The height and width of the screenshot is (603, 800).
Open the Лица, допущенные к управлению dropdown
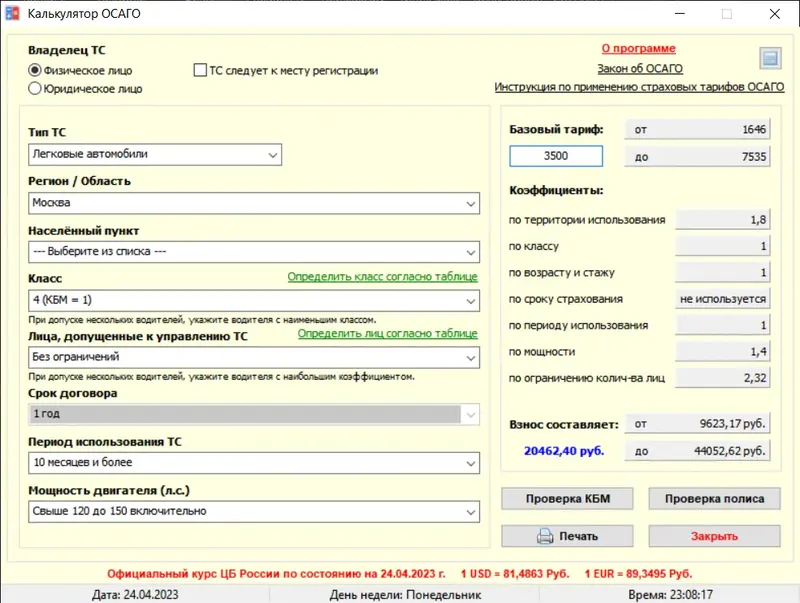tap(254, 357)
